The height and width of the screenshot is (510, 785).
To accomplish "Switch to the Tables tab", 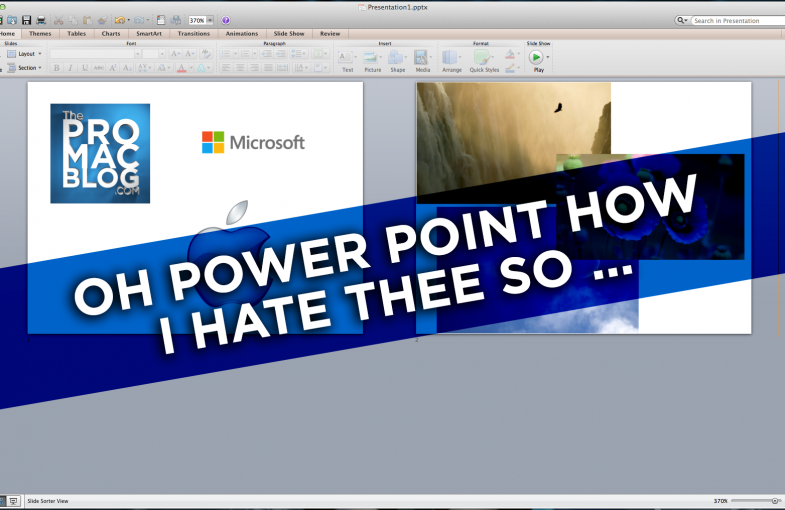I will click(77, 34).
